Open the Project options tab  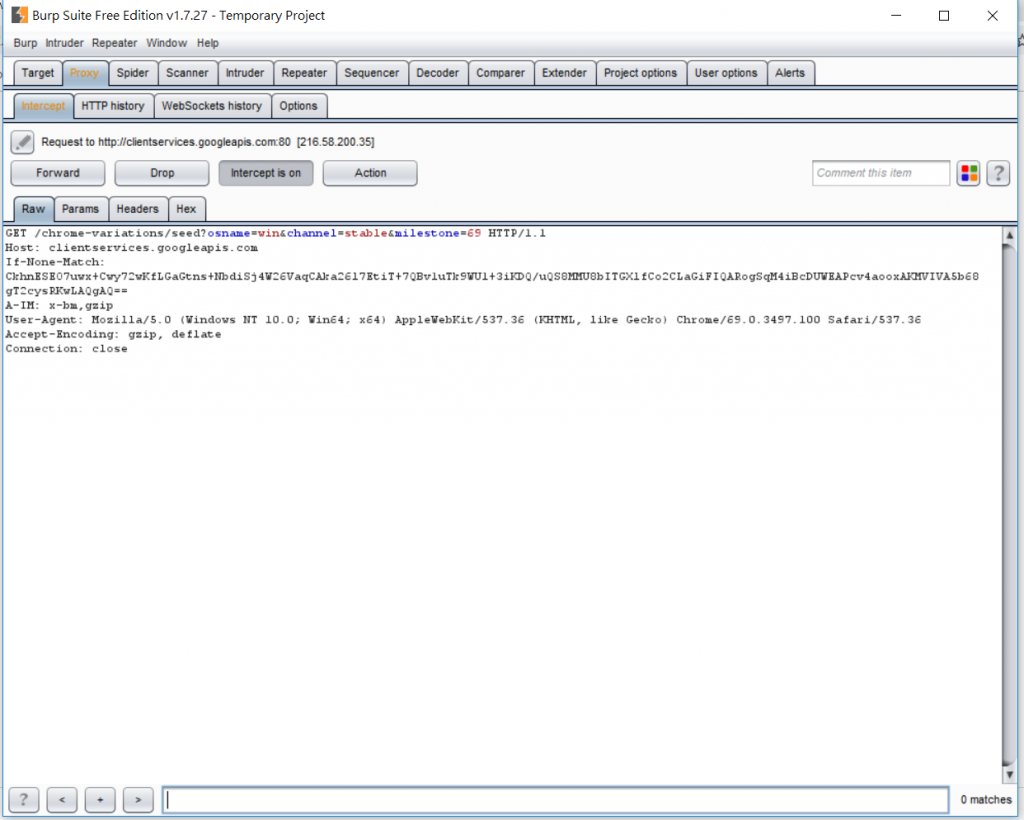(x=641, y=73)
